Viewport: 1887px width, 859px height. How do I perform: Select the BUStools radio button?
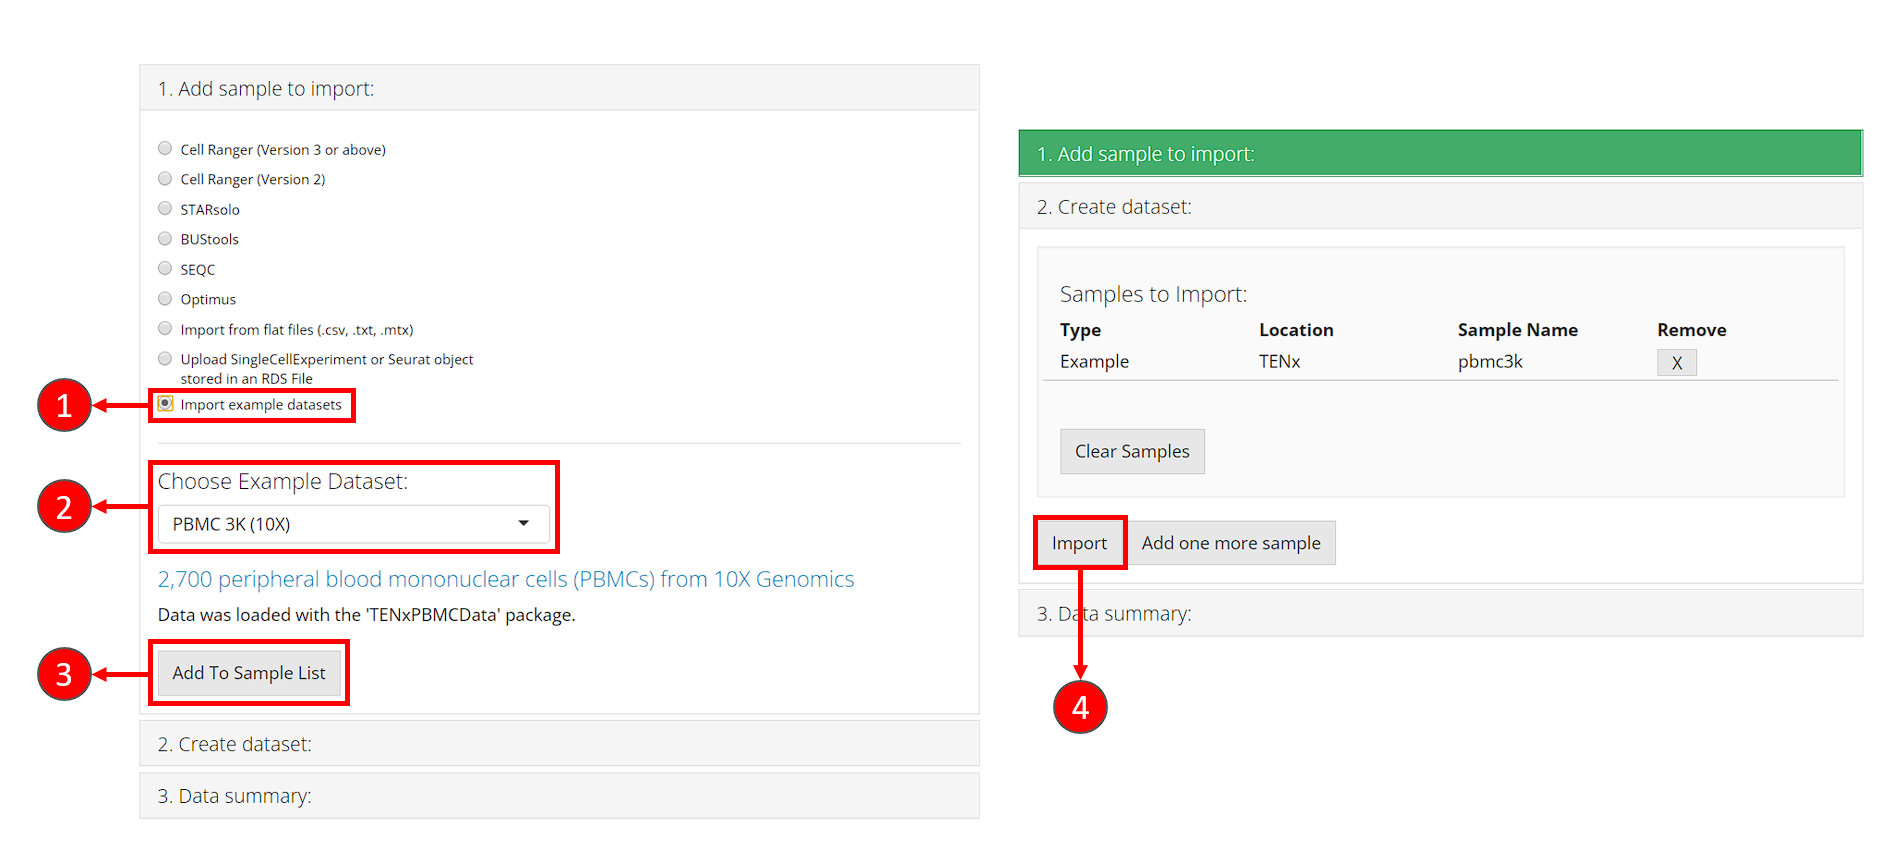click(165, 239)
